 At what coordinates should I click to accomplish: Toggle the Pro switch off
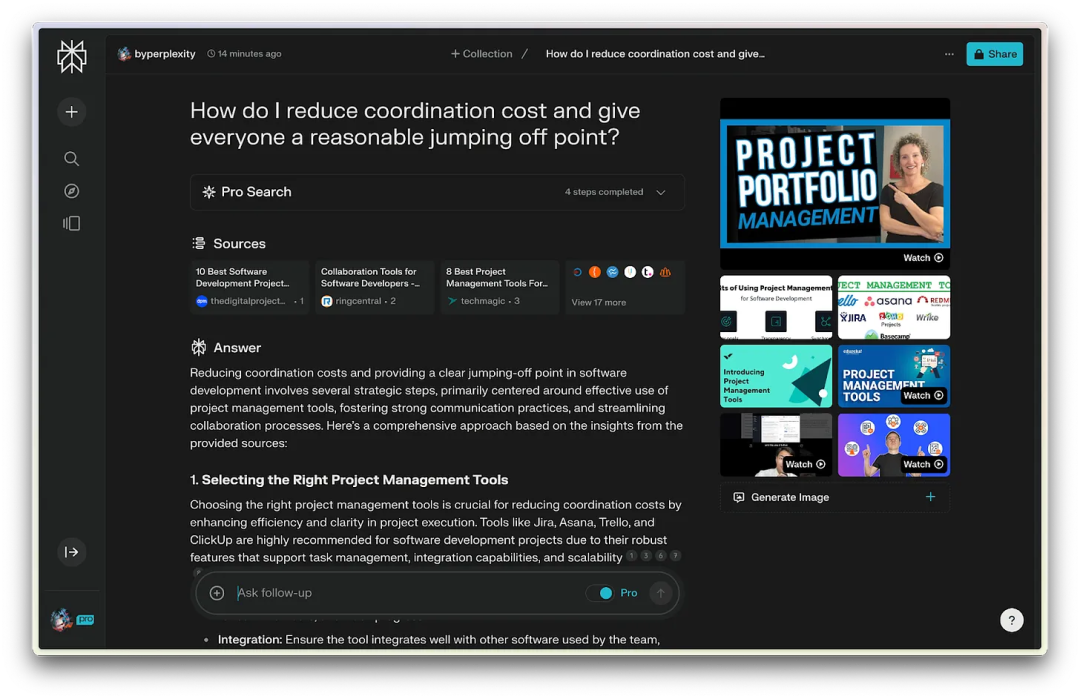(600, 593)
